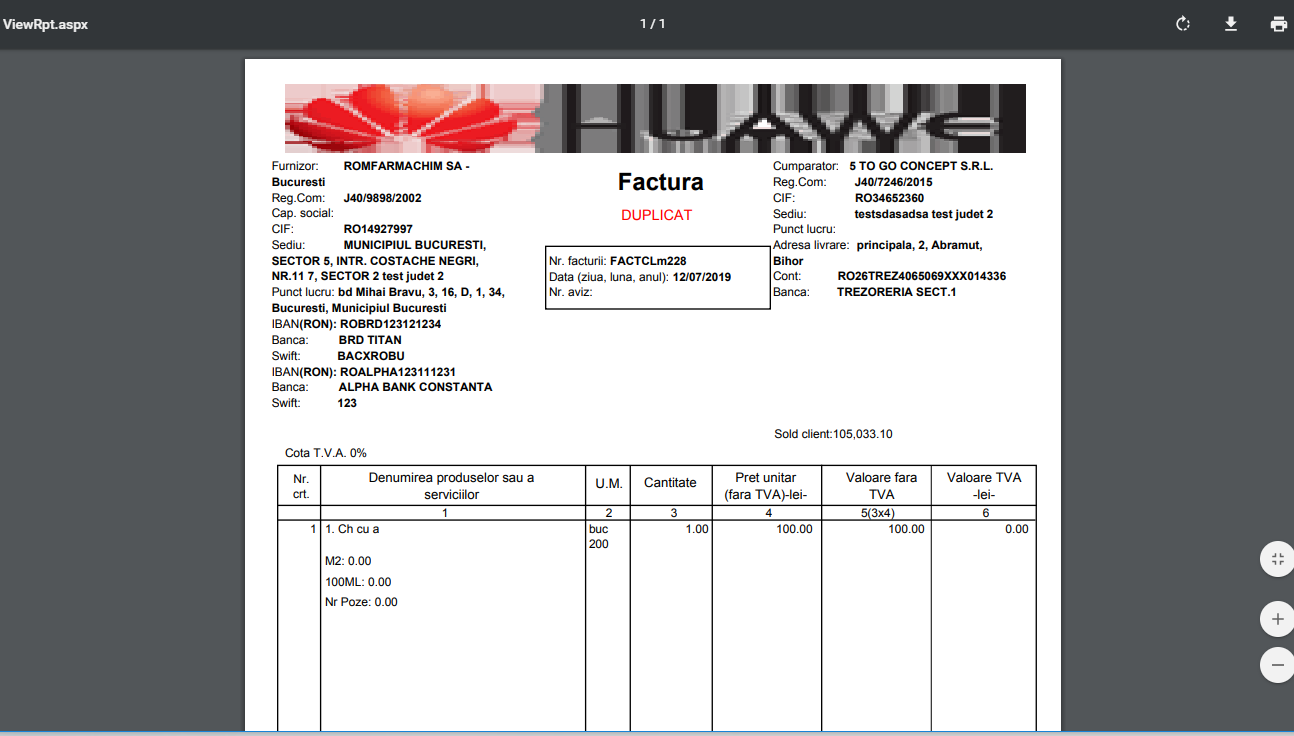Select the invoice number FACTCLm228
1294x736 pixels.
648,261
